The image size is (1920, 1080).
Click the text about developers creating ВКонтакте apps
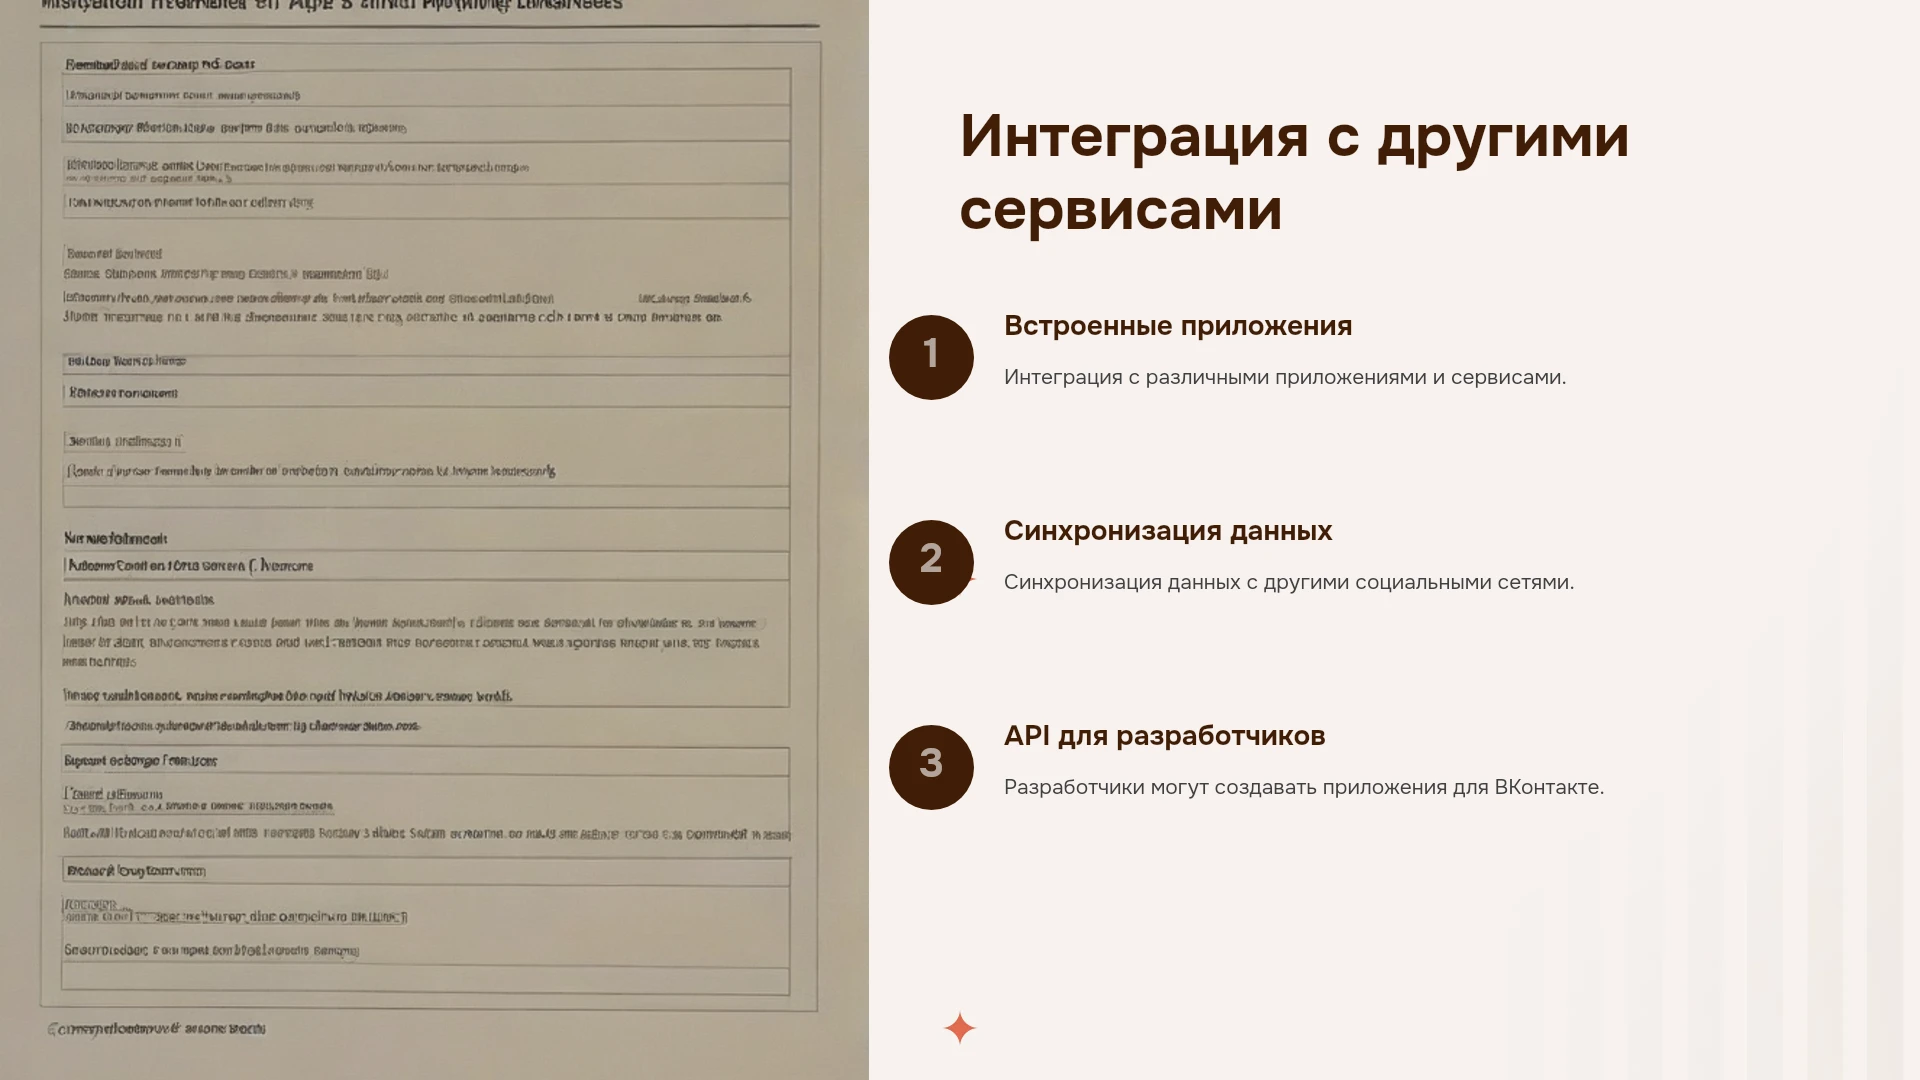point(1304,788)
